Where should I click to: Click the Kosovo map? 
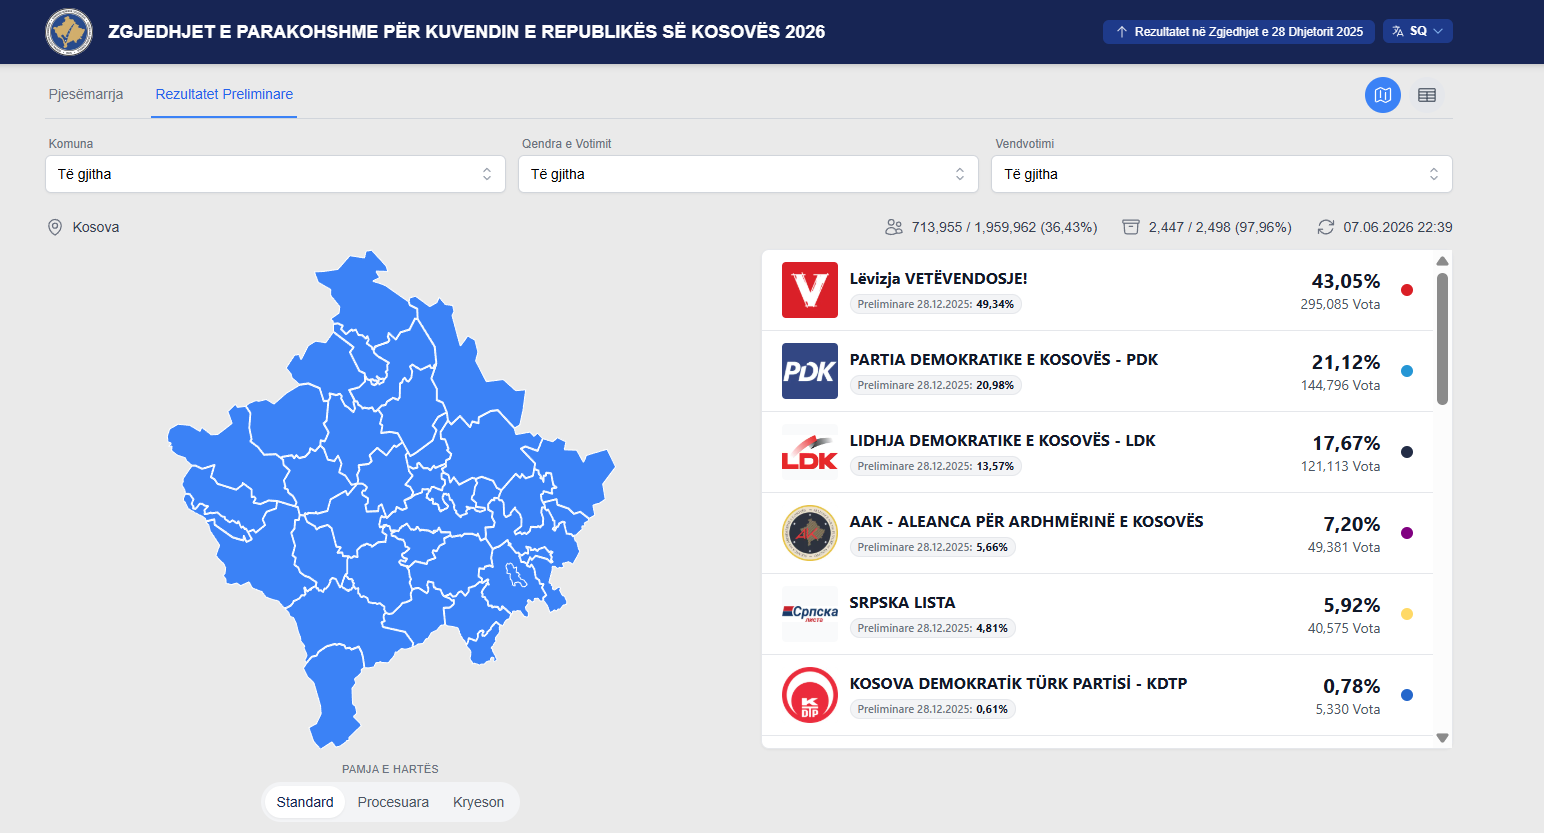[391, 500]
